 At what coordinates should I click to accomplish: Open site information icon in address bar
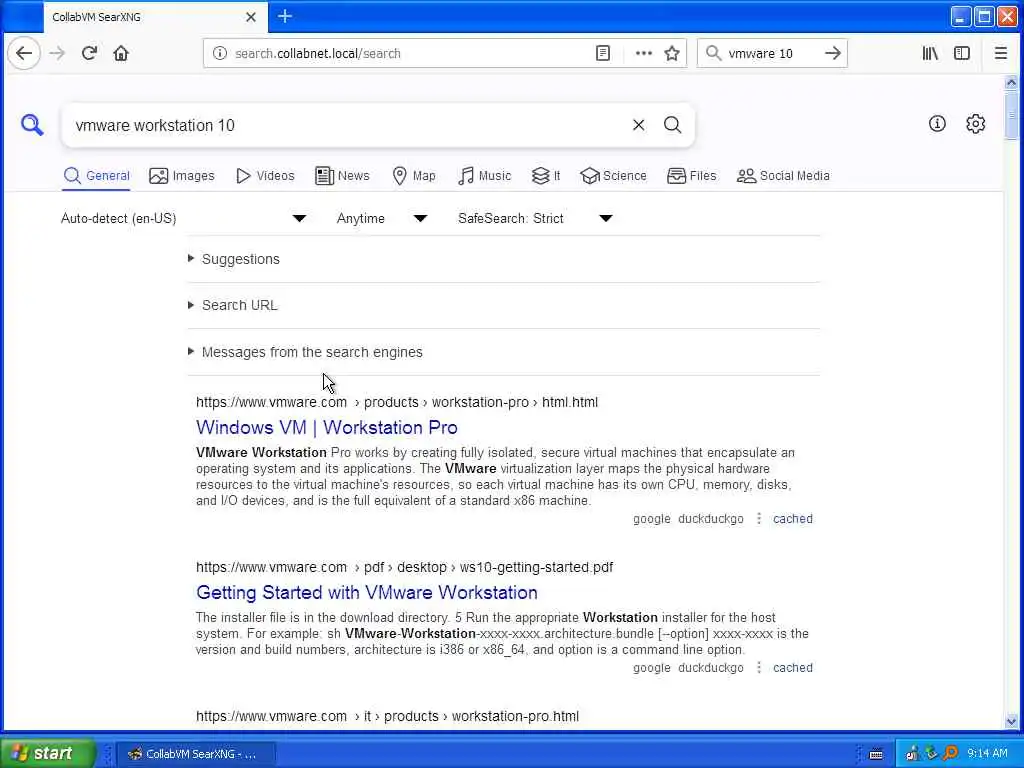tap(220, 54)
